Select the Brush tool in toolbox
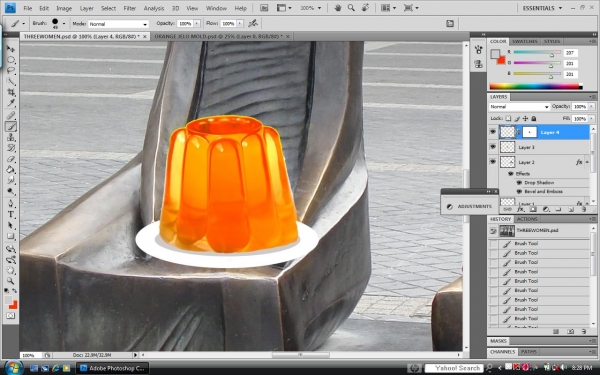The height and width of the screenshot is (375, 600). (x=11, y=126)
